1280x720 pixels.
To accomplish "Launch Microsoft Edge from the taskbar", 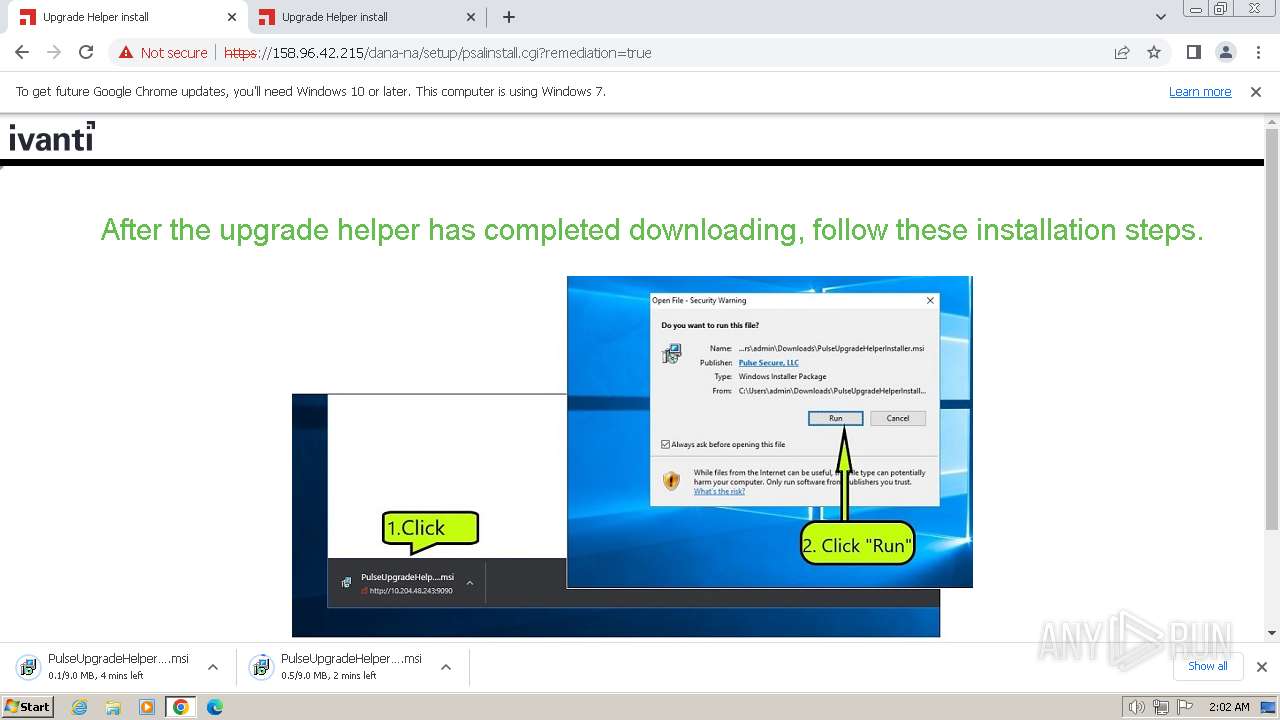I will click(215, 707).
